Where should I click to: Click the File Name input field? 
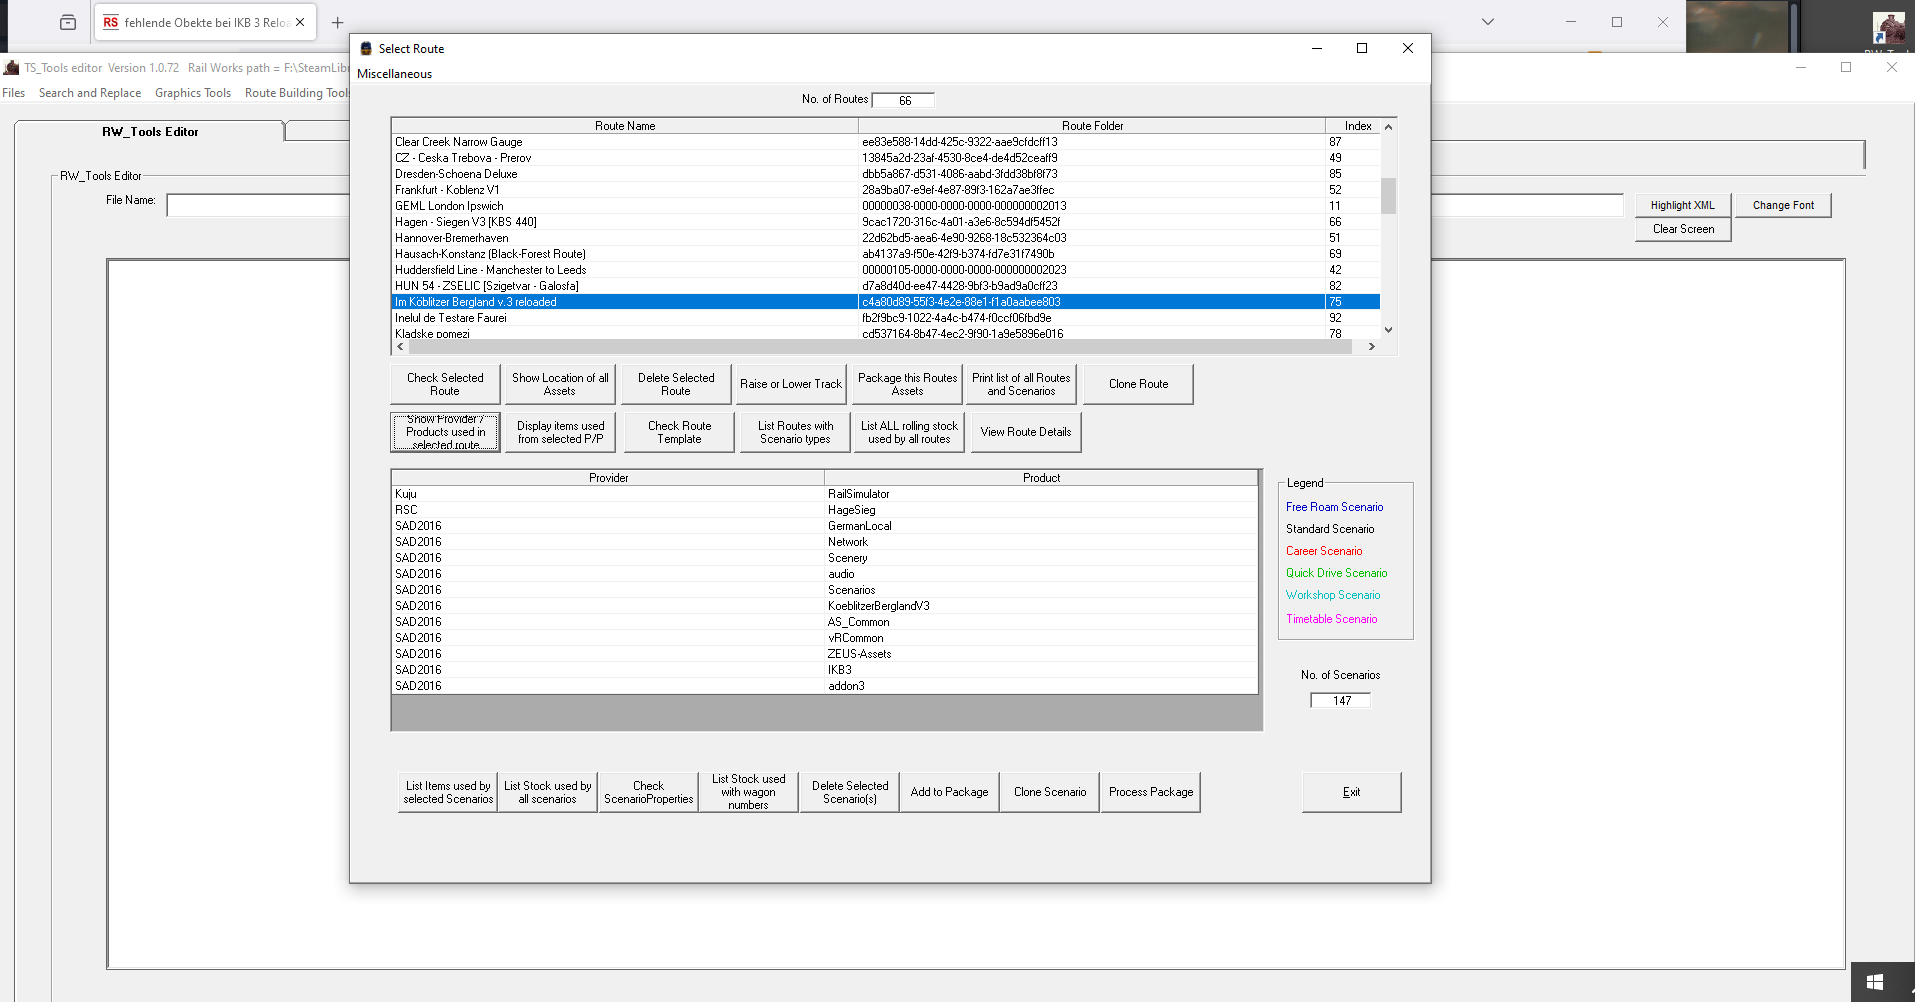pos(257,205)
